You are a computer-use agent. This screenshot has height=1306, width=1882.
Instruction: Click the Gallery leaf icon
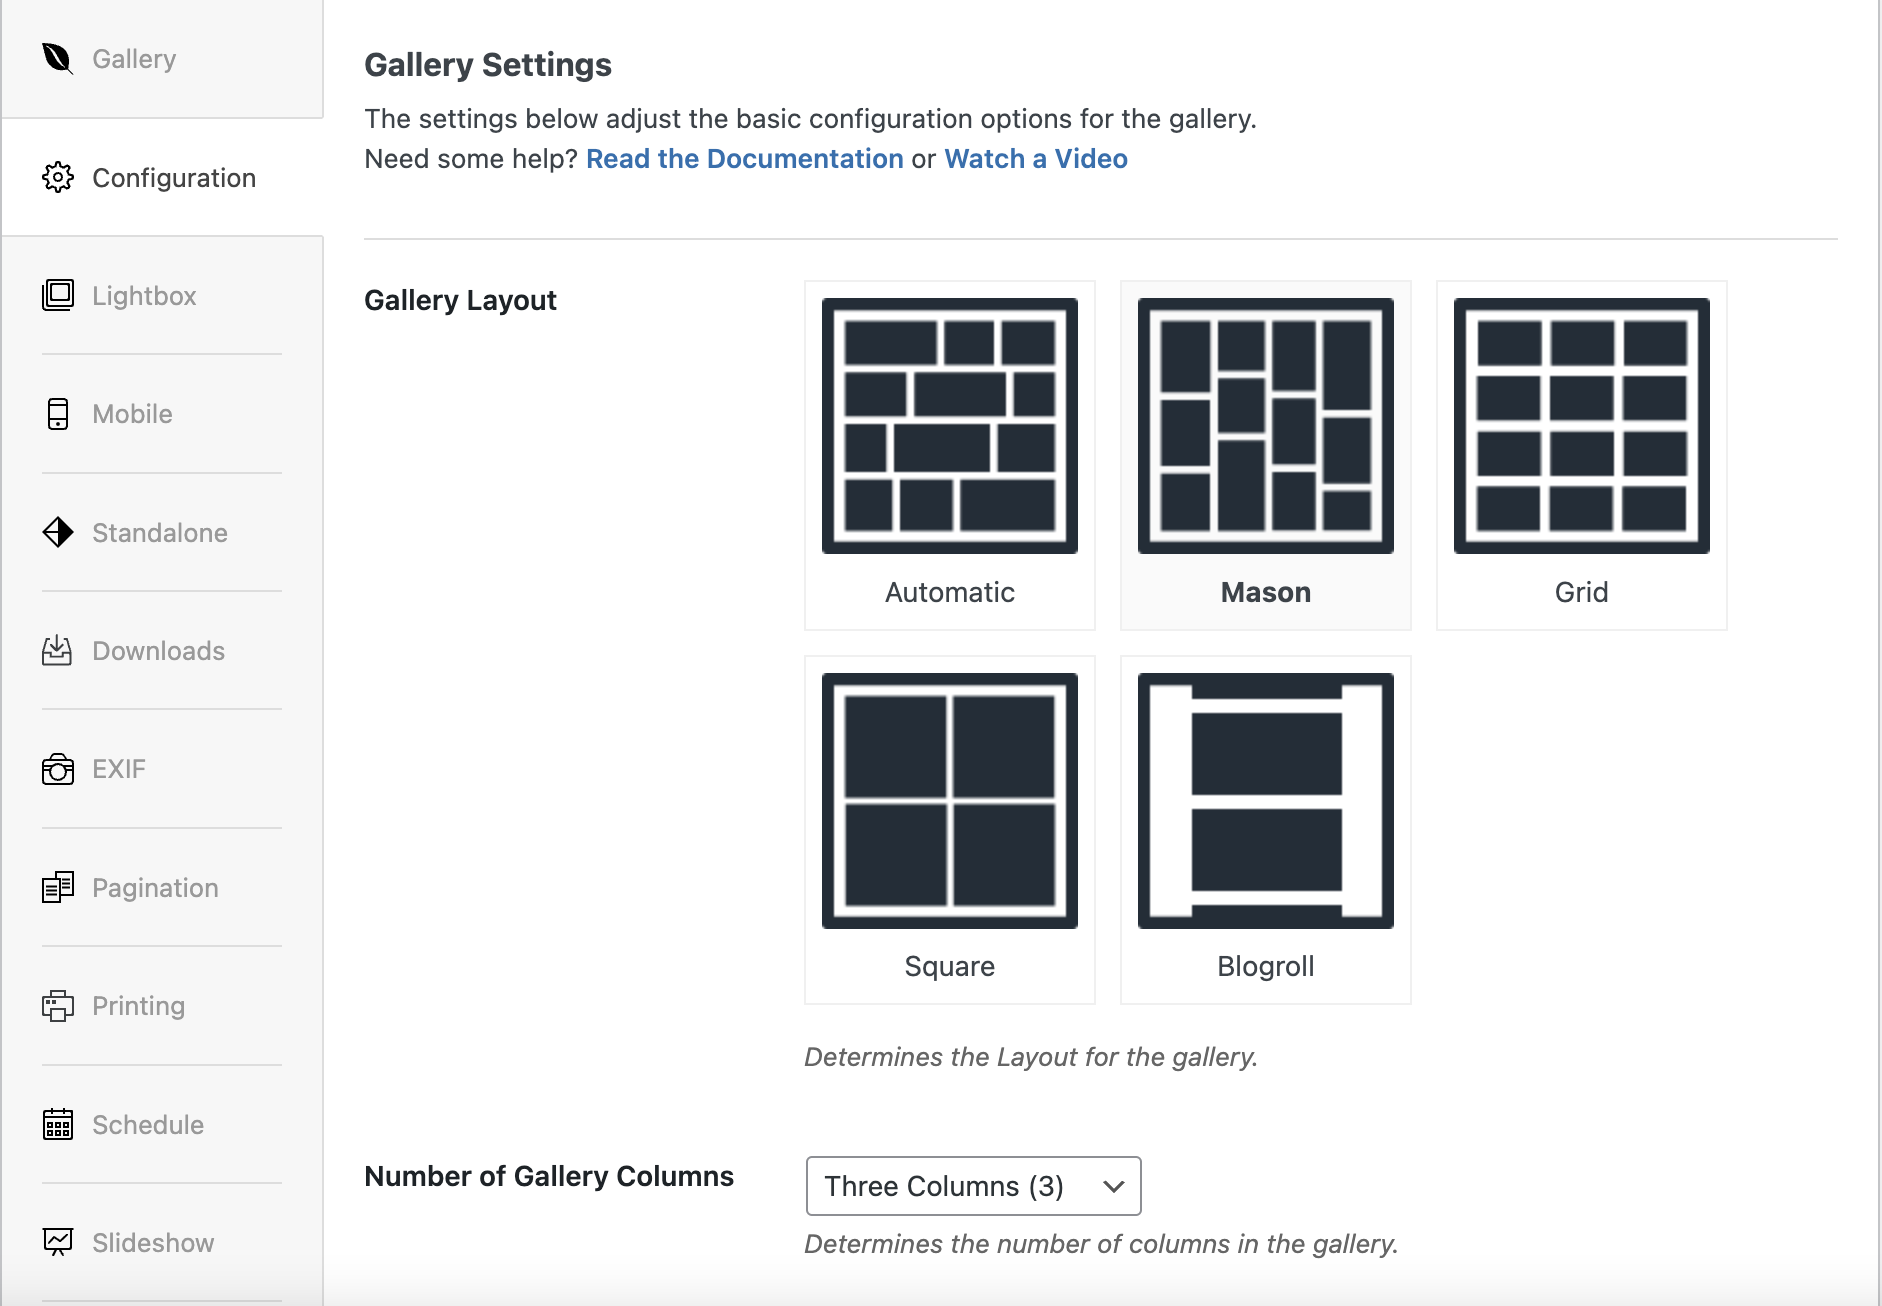coord(58,59)
